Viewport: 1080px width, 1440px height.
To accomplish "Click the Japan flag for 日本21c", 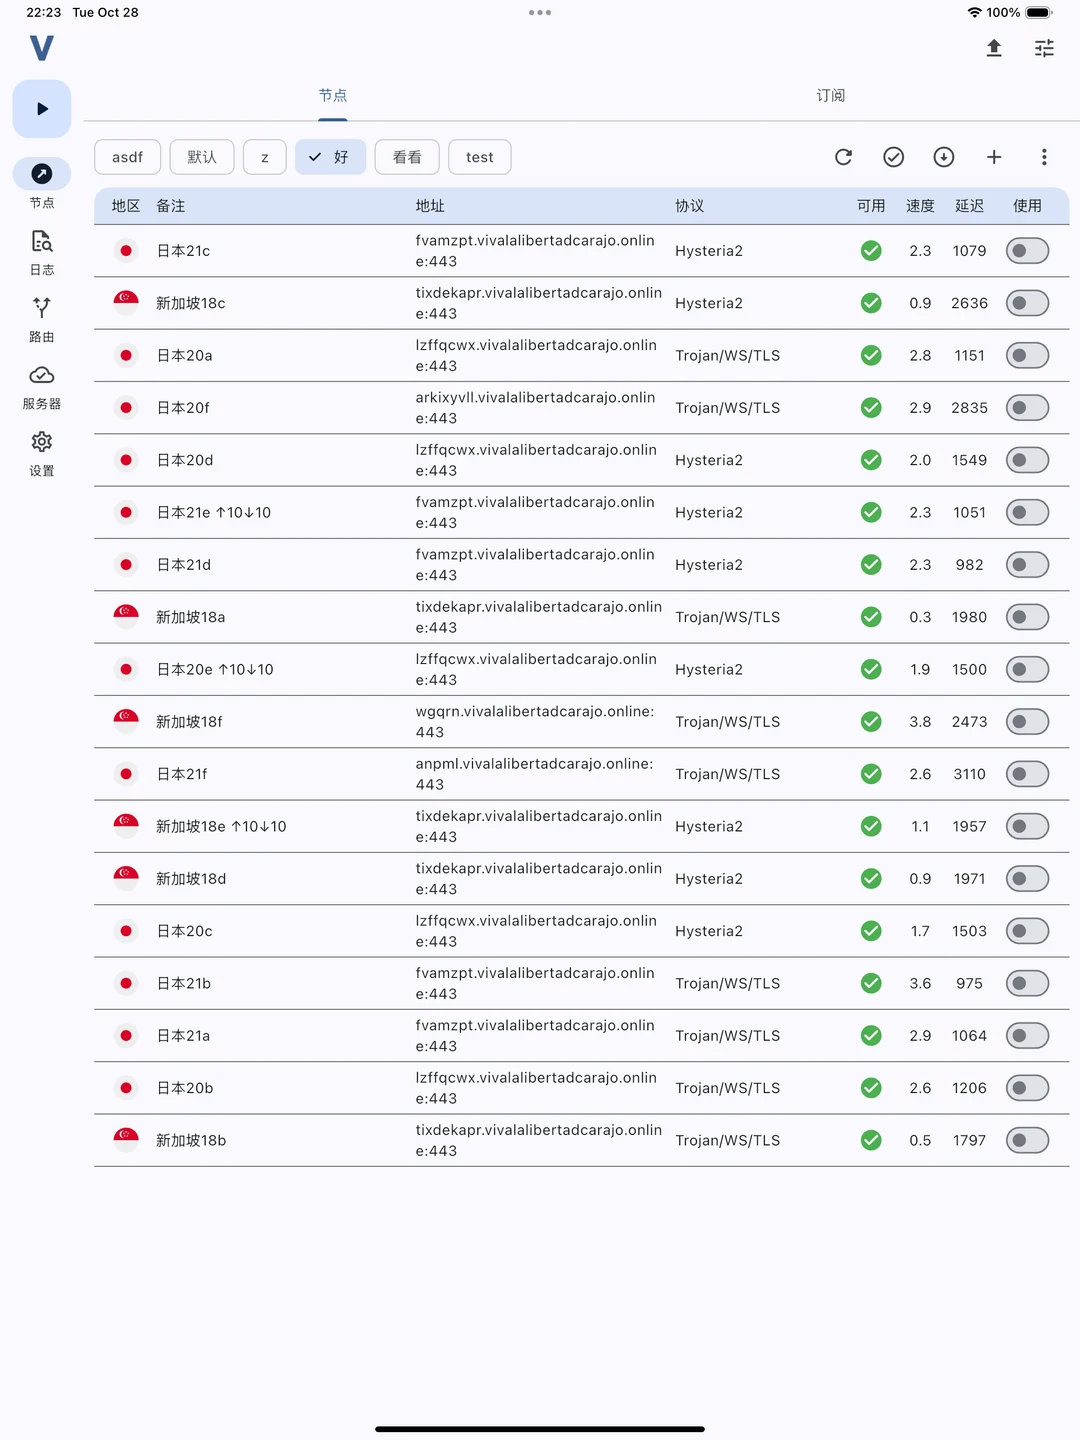I will (126, 251).
